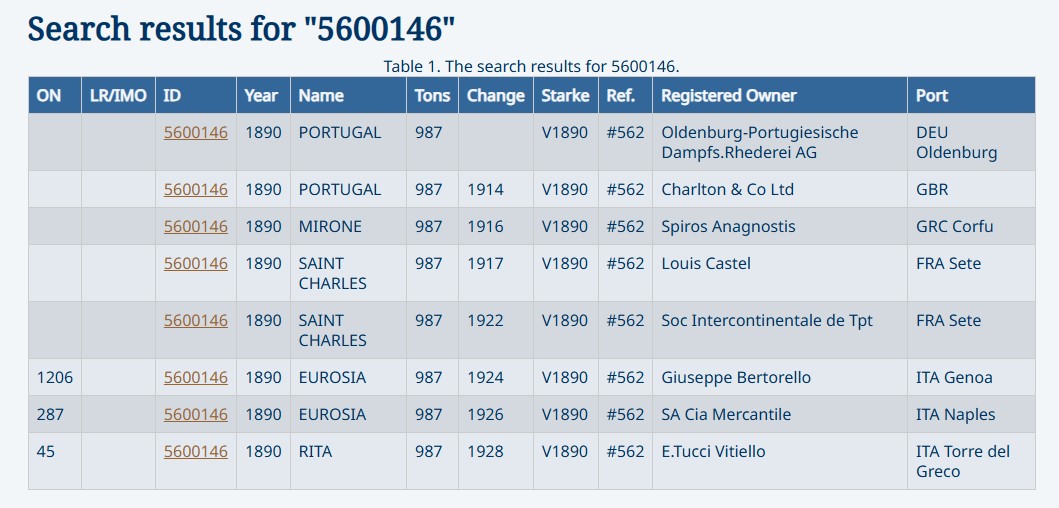
Task: Click the Year column header
Action: click(x=261, y=96)
